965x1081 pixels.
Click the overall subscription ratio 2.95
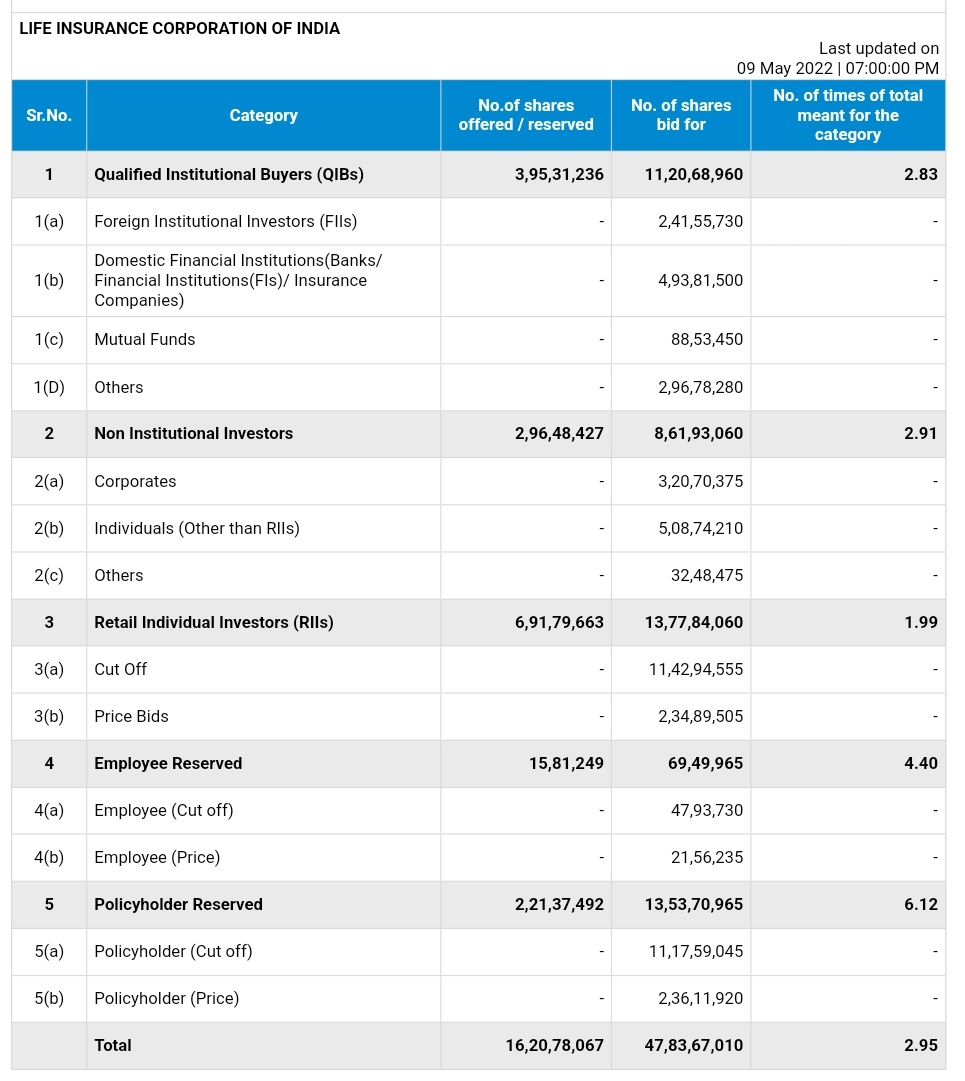pos(921,1046)
